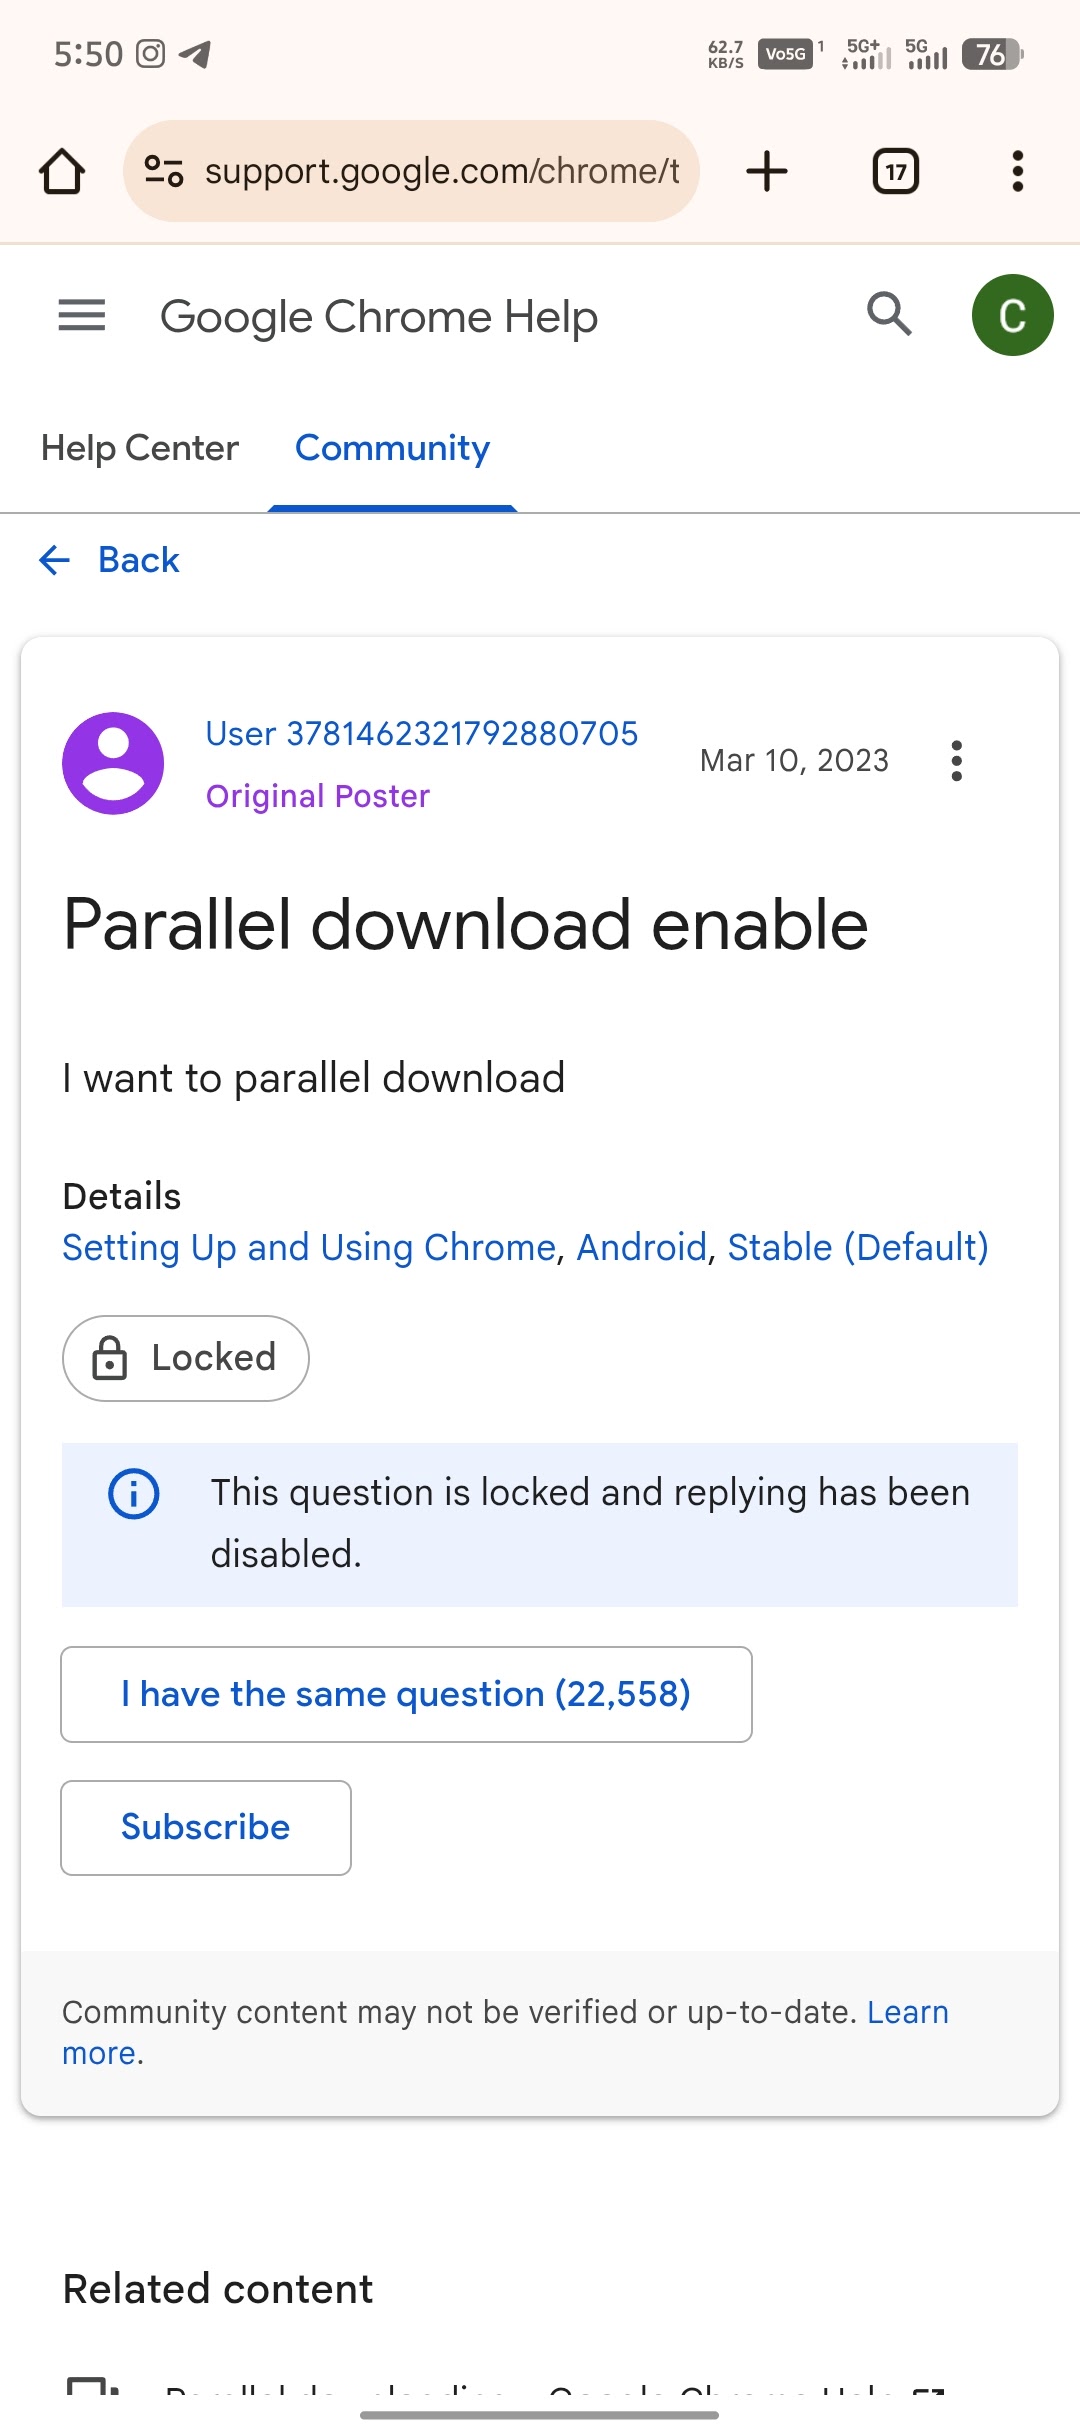The height and width of the screenshot is (2436, 1080).
Task: Open Setting Up and Using Chrome link
Action: [308, 1248]
